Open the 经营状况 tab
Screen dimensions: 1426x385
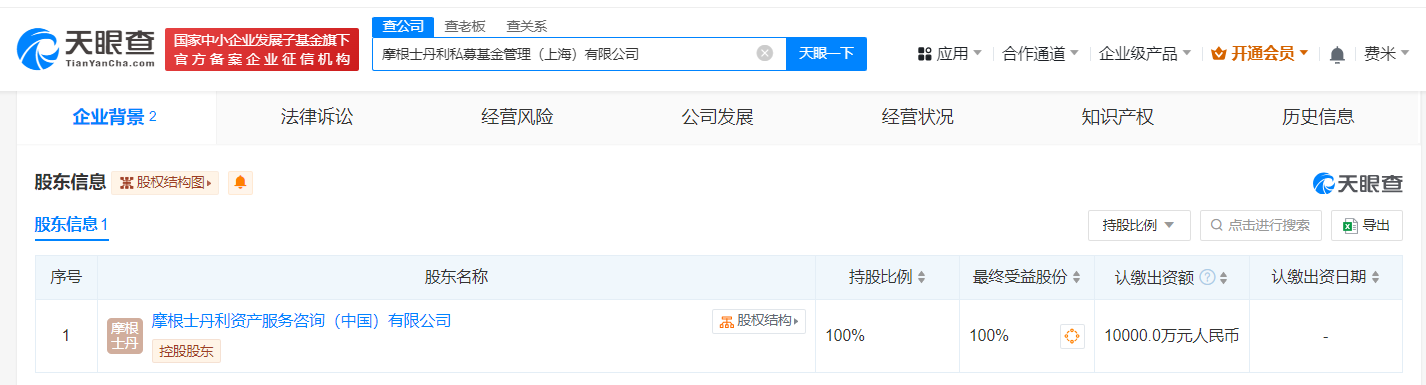point(917,117)
